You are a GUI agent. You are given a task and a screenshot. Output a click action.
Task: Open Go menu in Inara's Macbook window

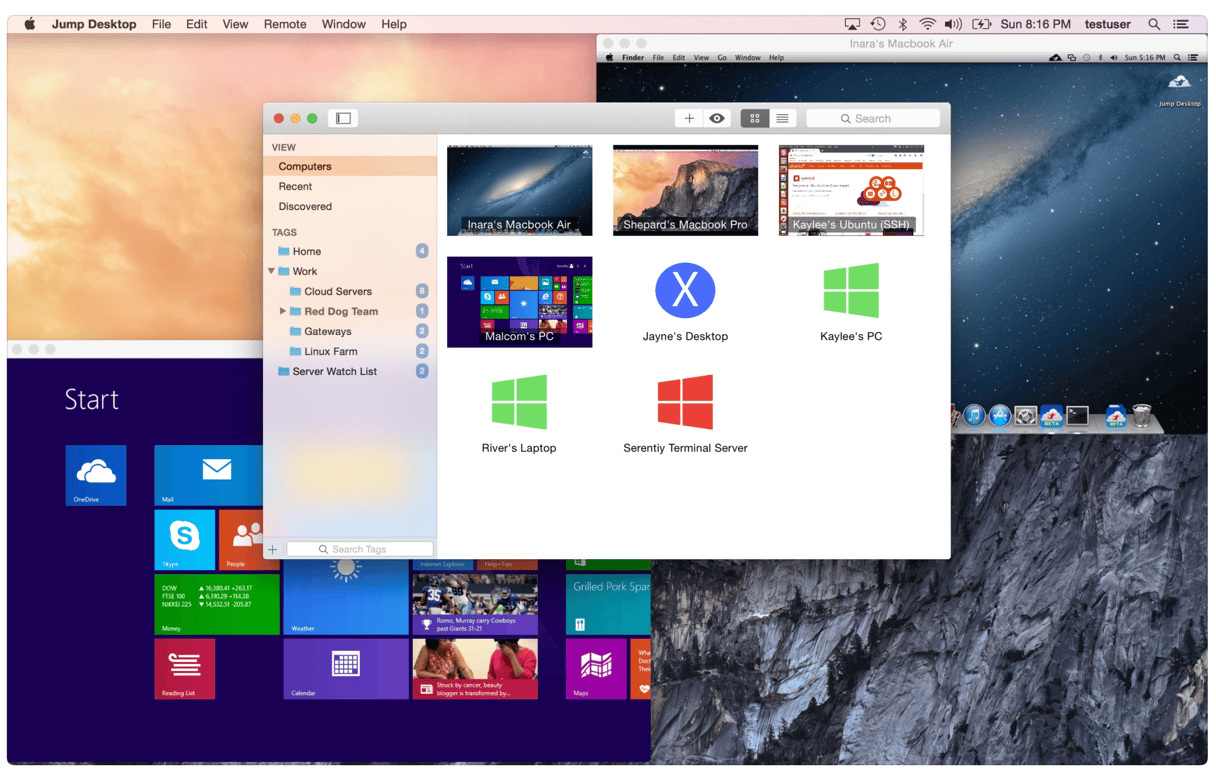tap(722, 58)
